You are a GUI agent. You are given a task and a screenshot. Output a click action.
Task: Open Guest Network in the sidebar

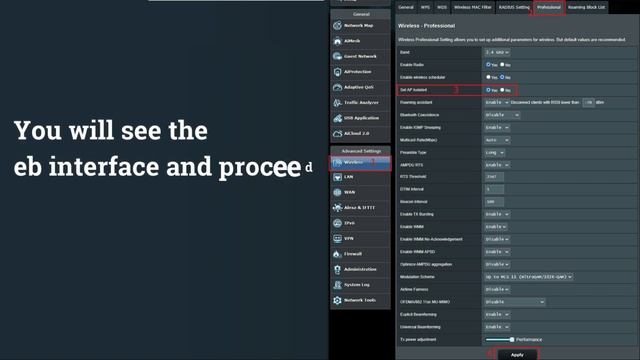(360, 56)
